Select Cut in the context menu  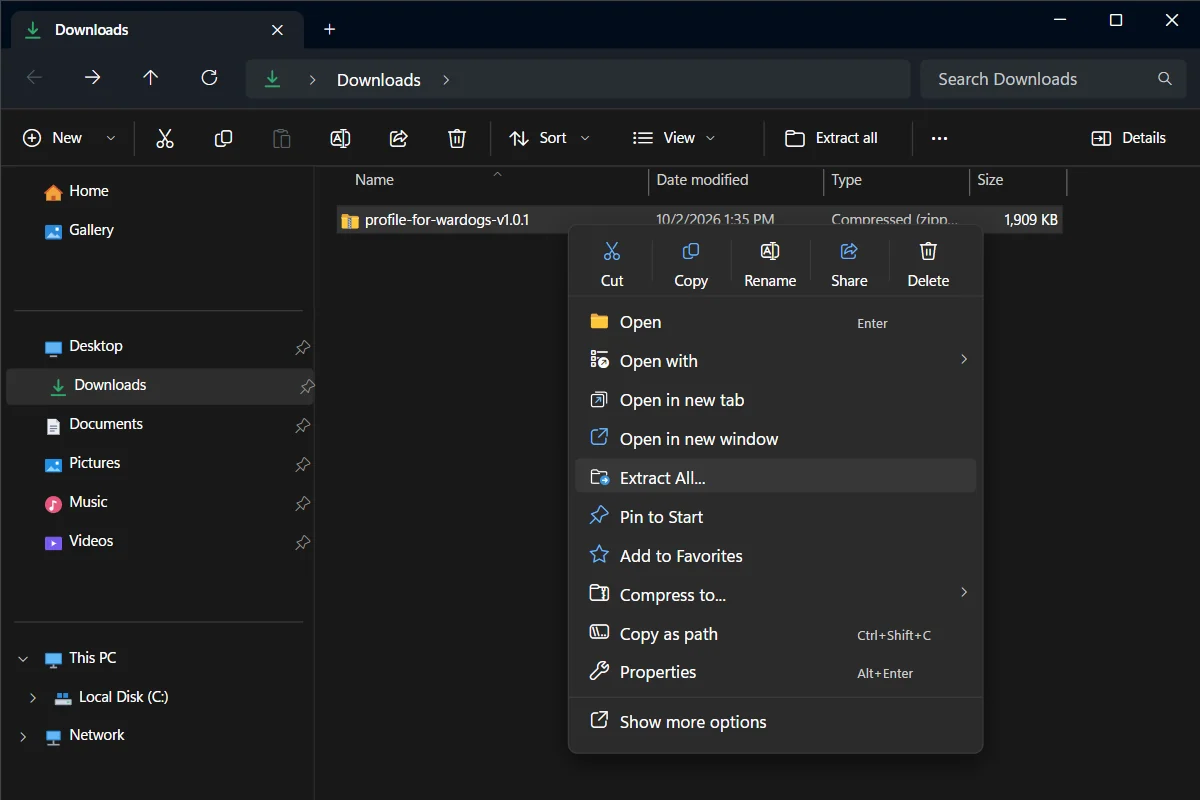[x=612, y=265]
